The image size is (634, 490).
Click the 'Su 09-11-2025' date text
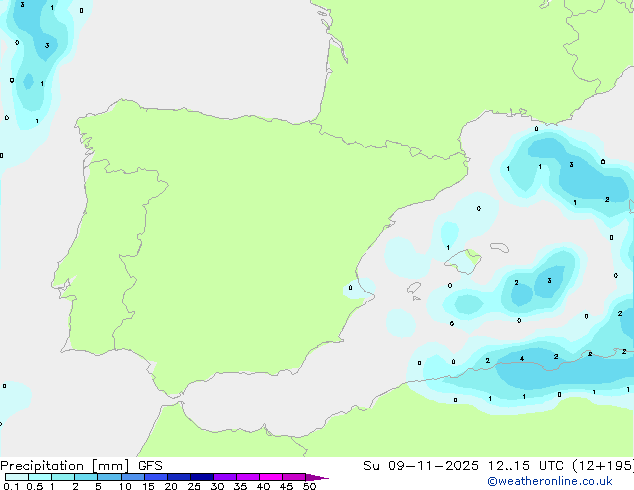point(421,466)
